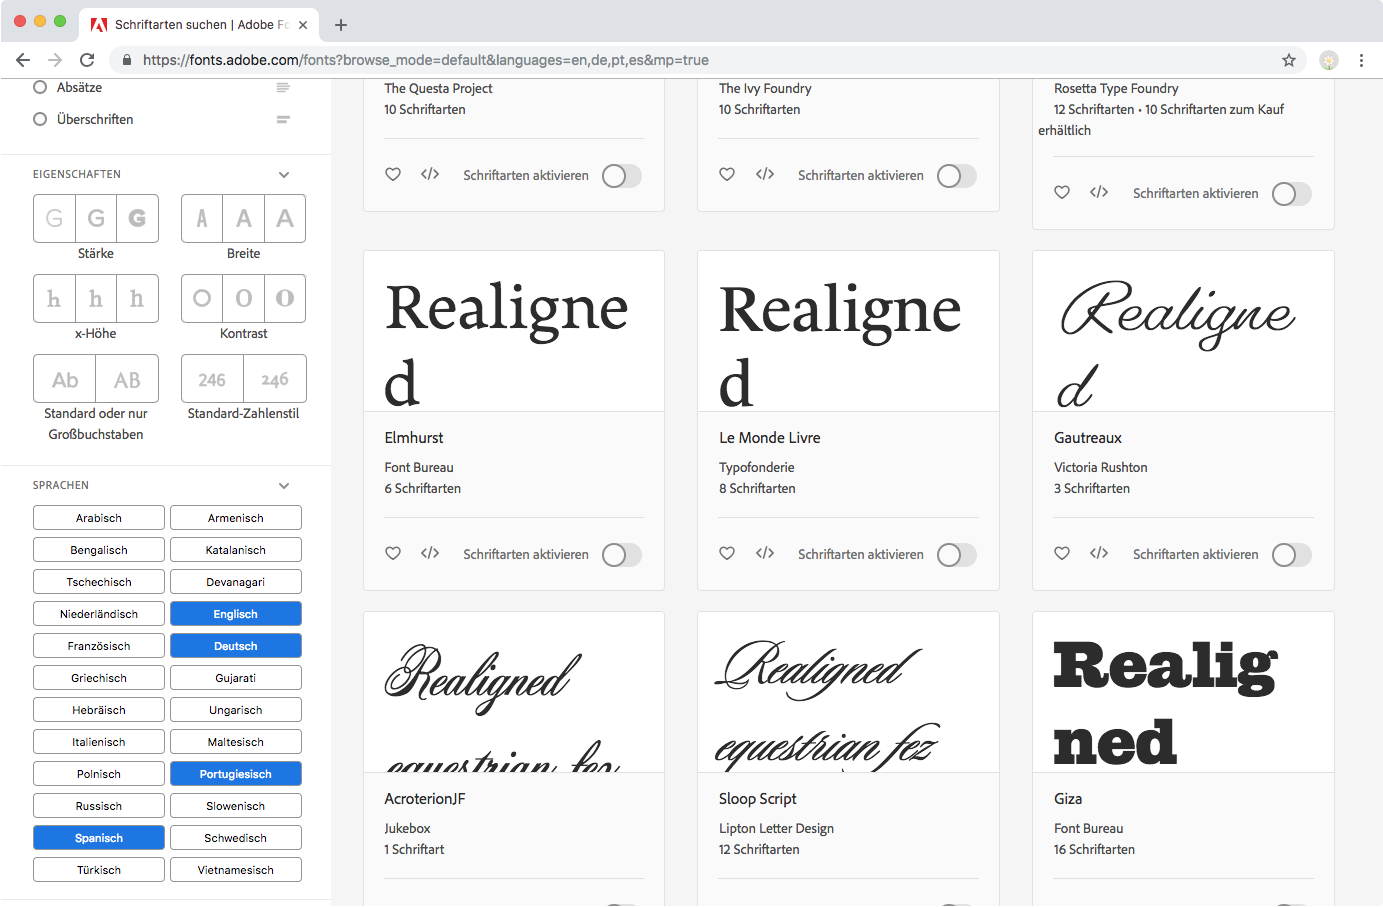The image size is (1383, 907).
Task: Click the Giza font preview sample
Action: tap(1183, 692)
